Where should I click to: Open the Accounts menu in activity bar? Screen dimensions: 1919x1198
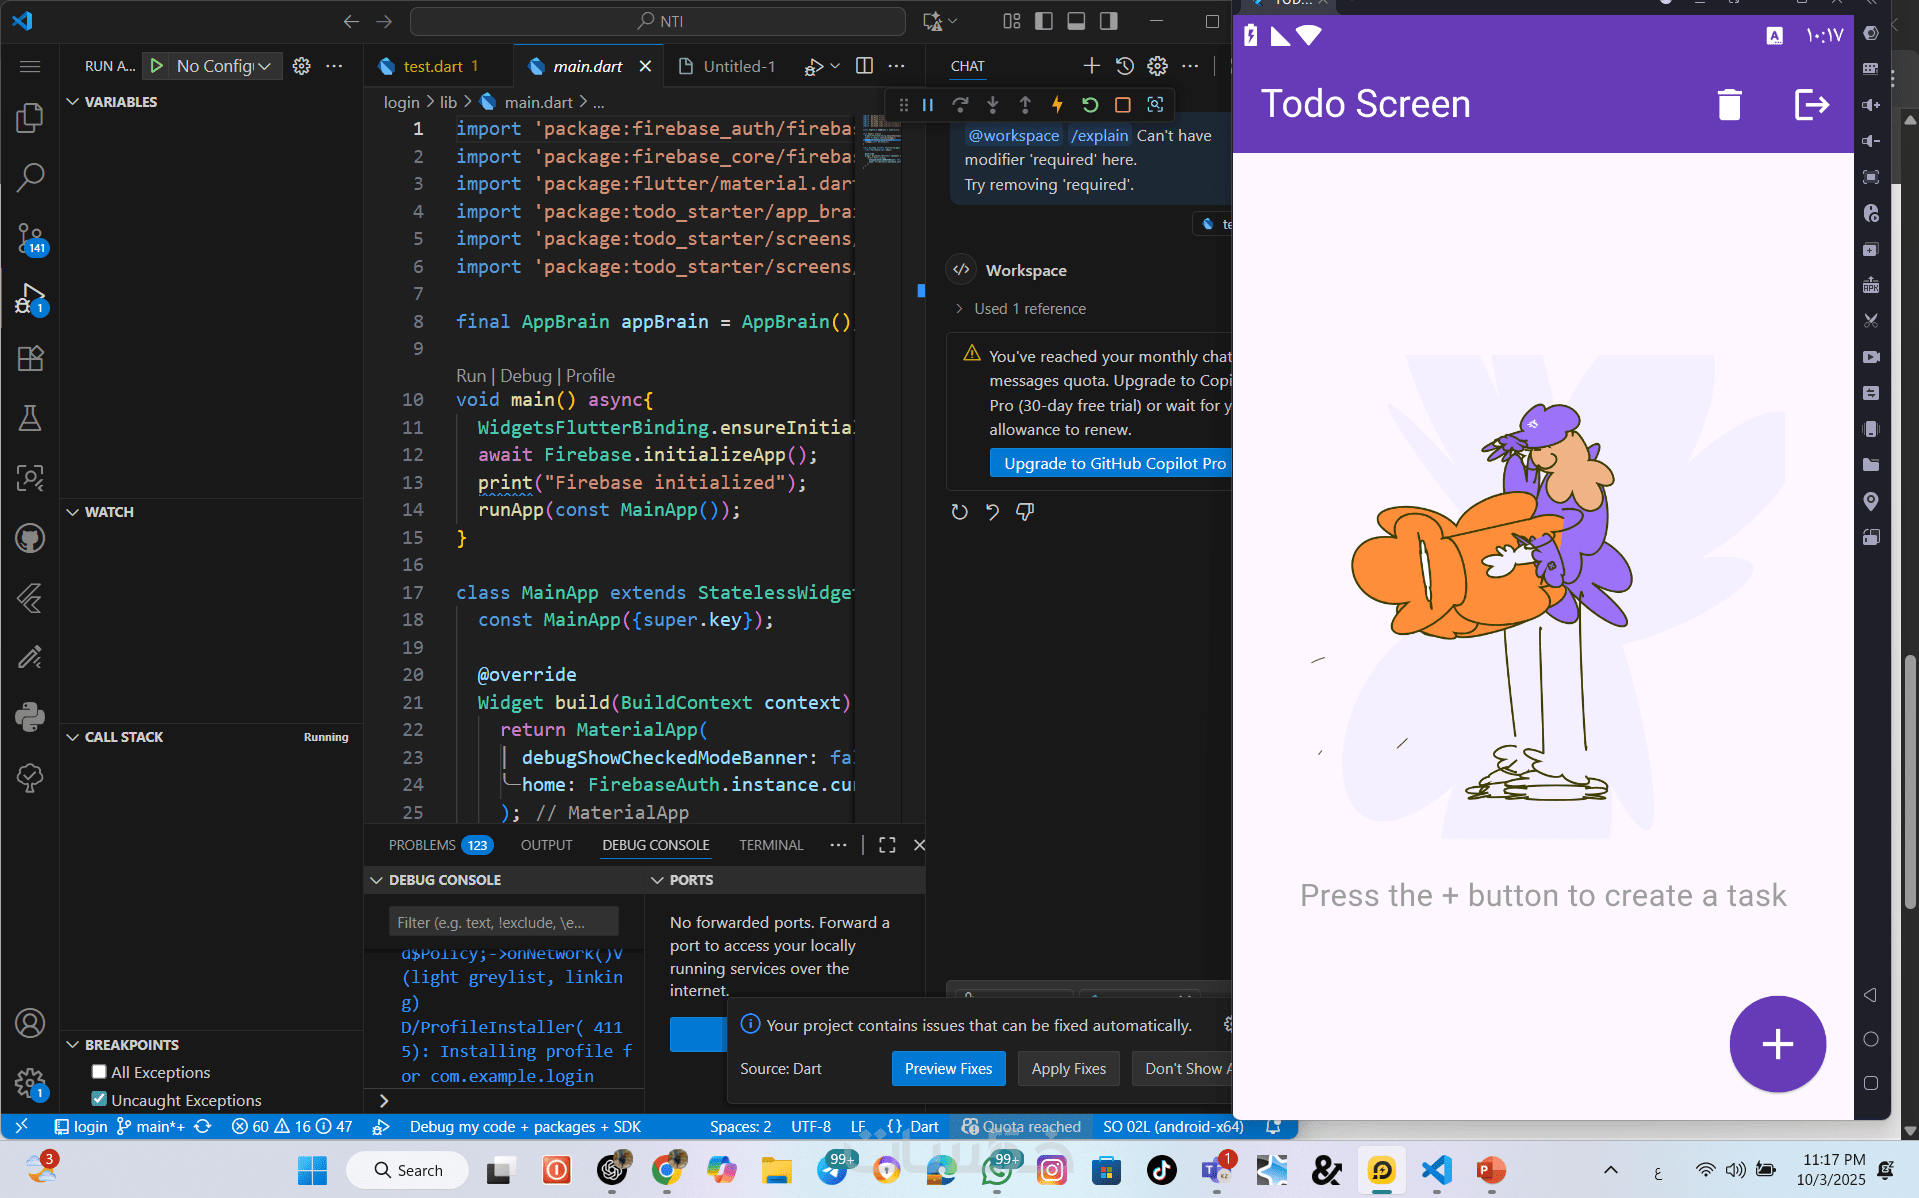tap(30, 1023)
